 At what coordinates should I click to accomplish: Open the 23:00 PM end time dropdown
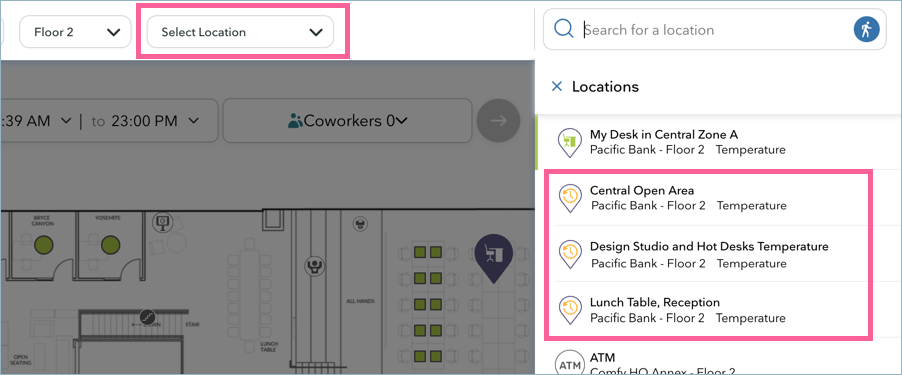154,121
